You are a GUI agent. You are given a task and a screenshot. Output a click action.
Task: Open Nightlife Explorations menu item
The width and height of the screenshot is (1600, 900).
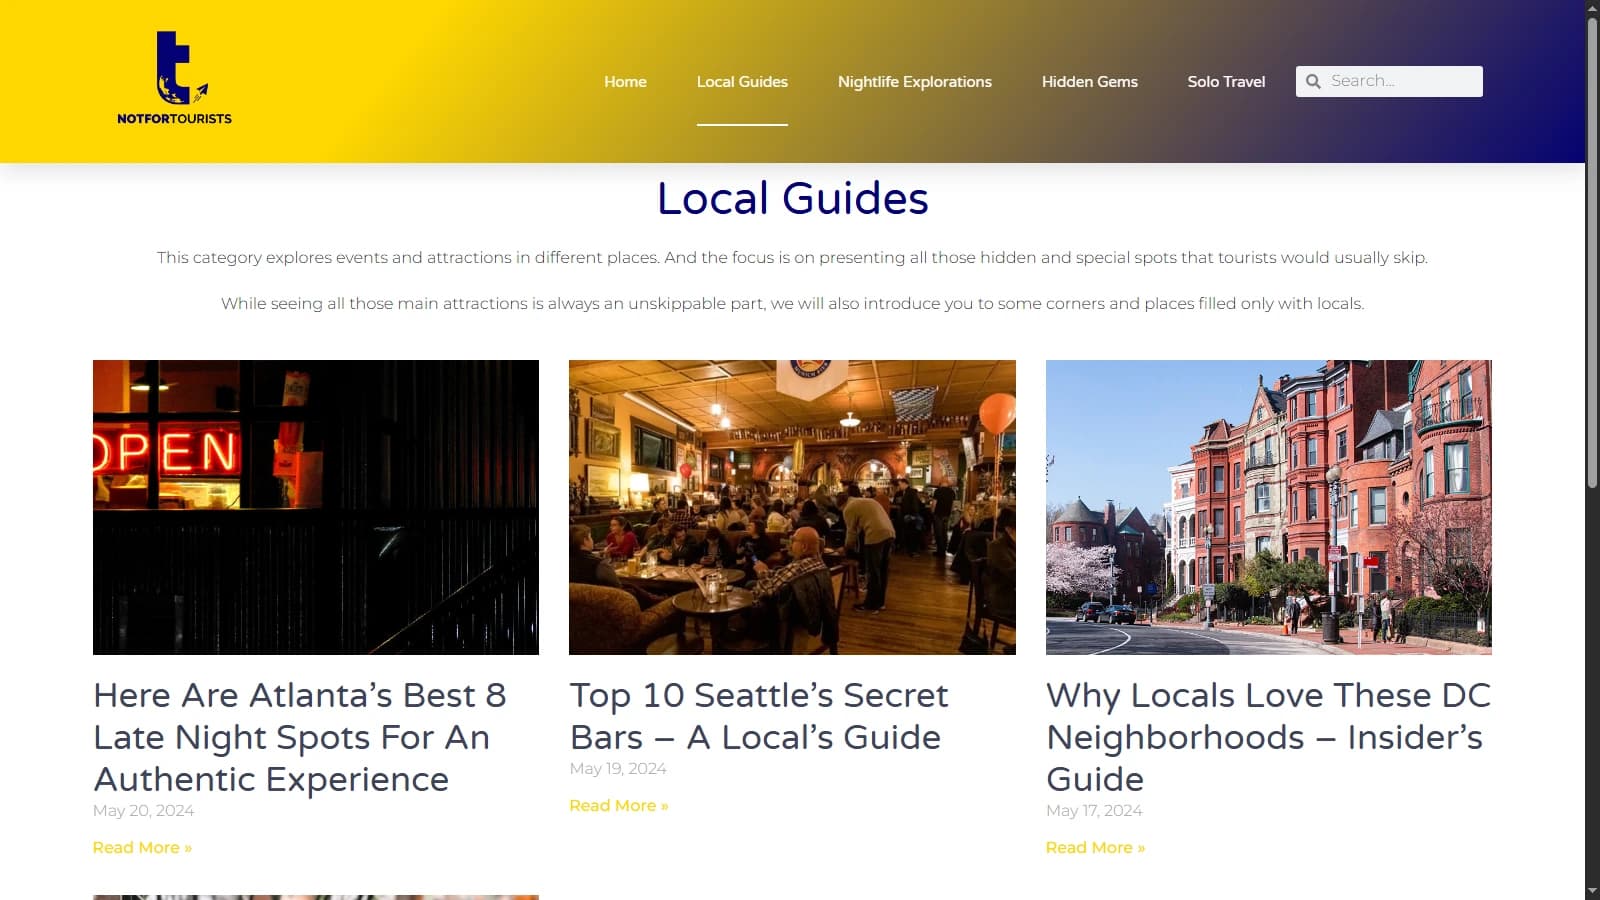click(x=914, y=82)
